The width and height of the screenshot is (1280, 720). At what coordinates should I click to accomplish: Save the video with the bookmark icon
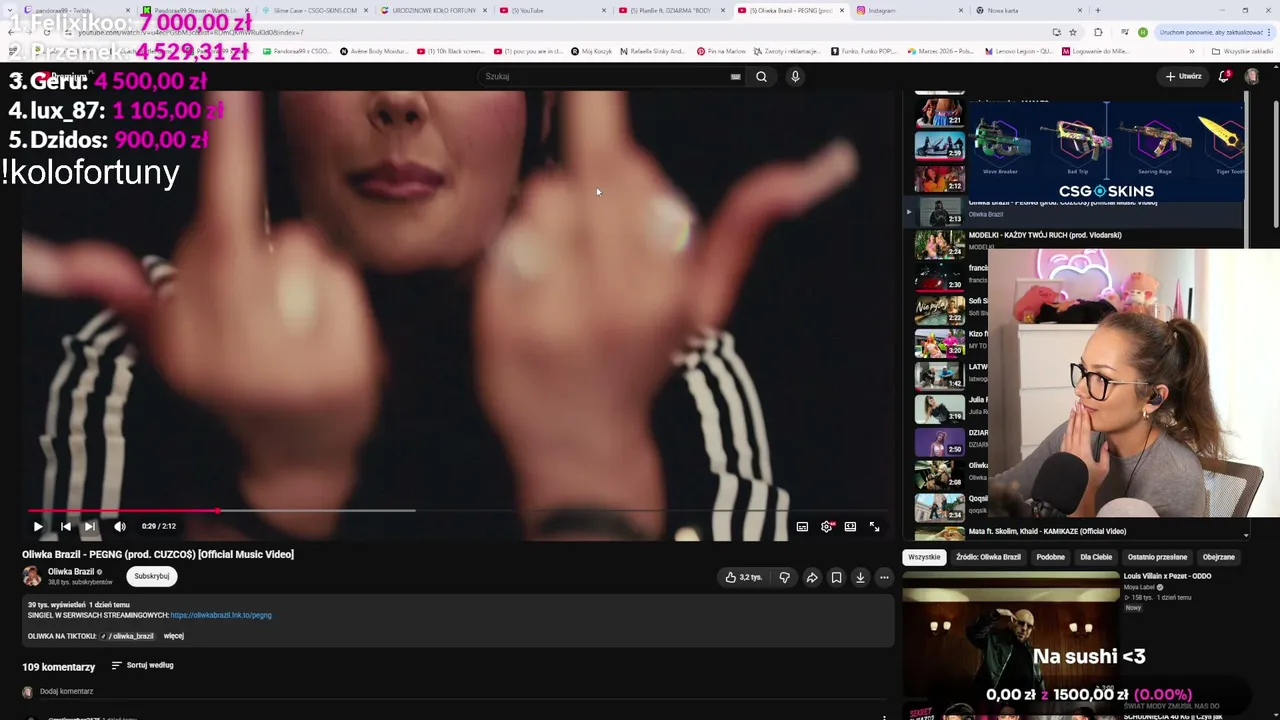tap(836, 577)
